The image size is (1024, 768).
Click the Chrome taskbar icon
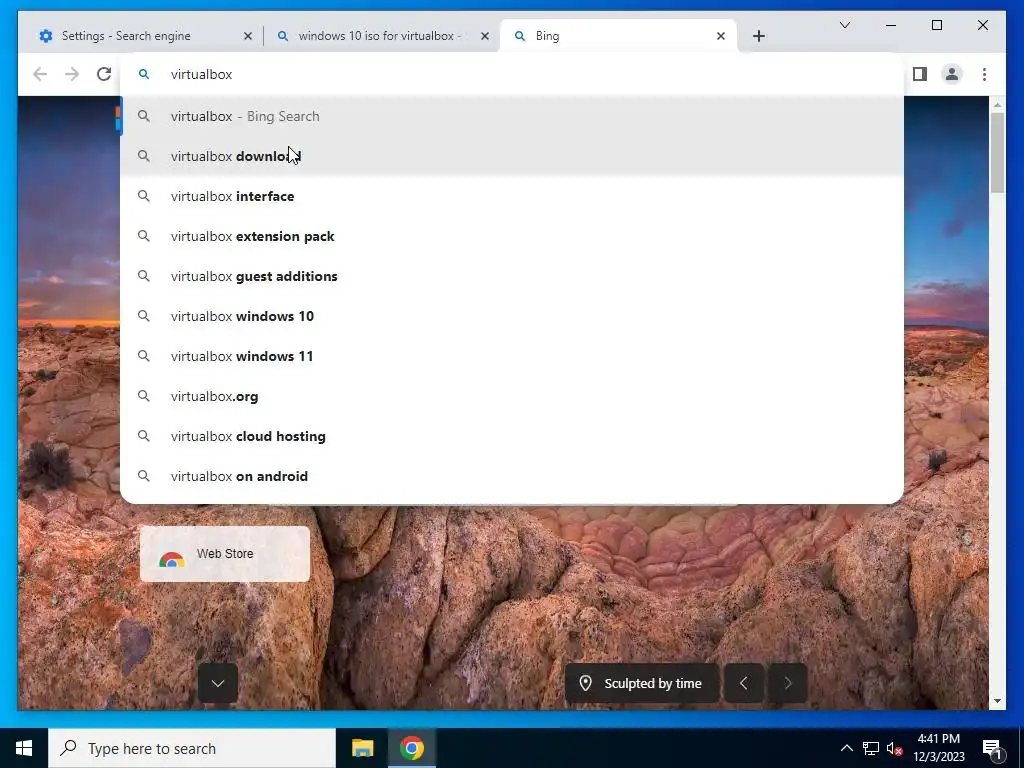412,748
